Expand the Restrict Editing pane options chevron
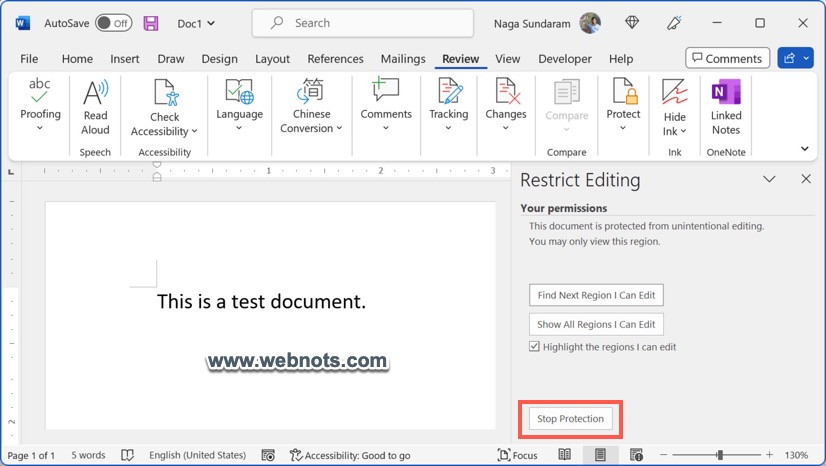The width and height of the screenshot is (826, 466). pyautogui.click(x=769, y=180)
